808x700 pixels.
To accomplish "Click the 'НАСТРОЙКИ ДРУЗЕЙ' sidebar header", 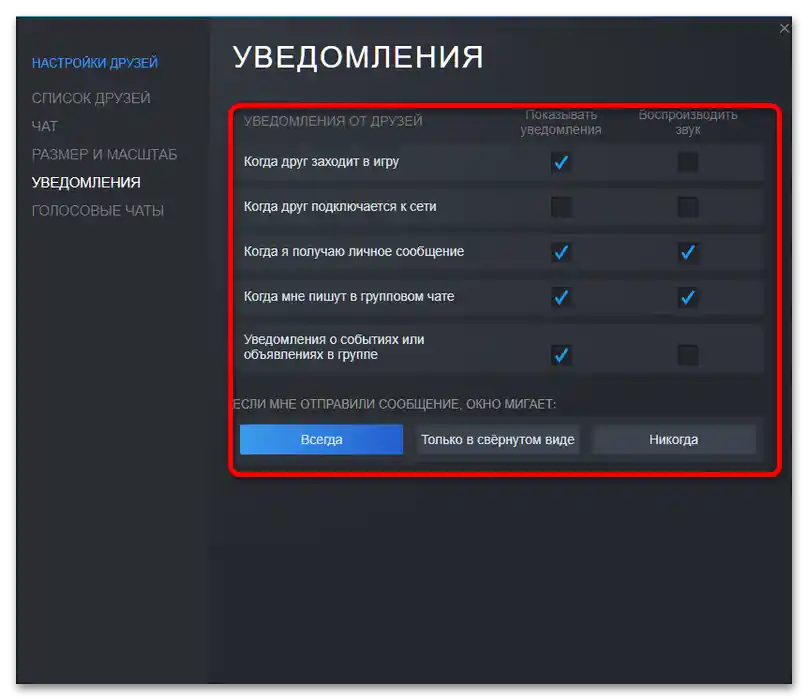I will [x=95, y=63].
